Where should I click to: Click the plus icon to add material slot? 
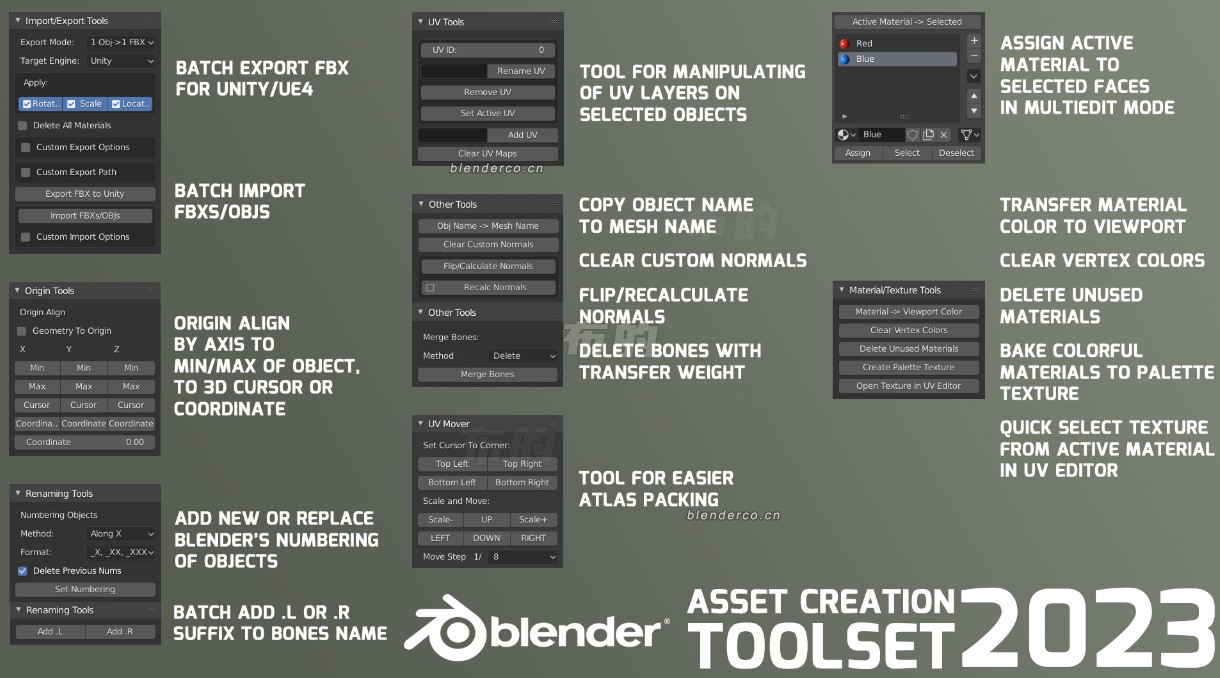coord(974,42)
